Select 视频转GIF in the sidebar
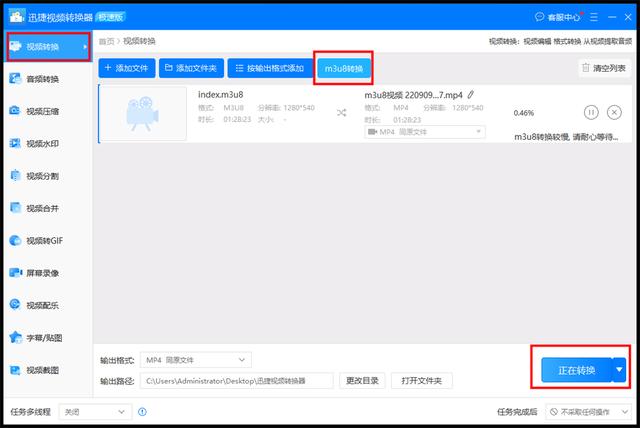The image size is (640, 428). [x=42, y=240]
